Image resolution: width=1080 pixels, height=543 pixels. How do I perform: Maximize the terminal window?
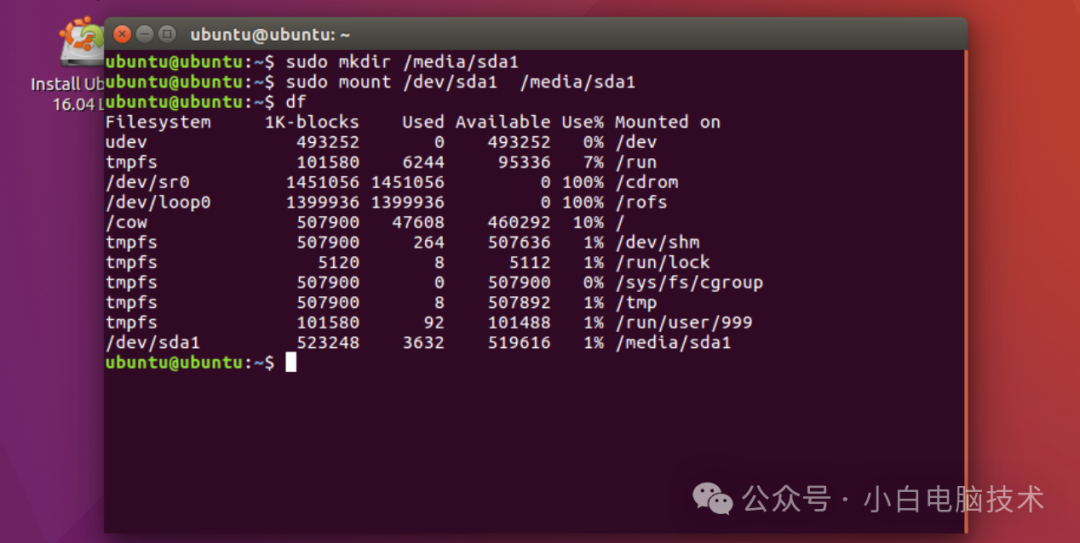point(167,34)
